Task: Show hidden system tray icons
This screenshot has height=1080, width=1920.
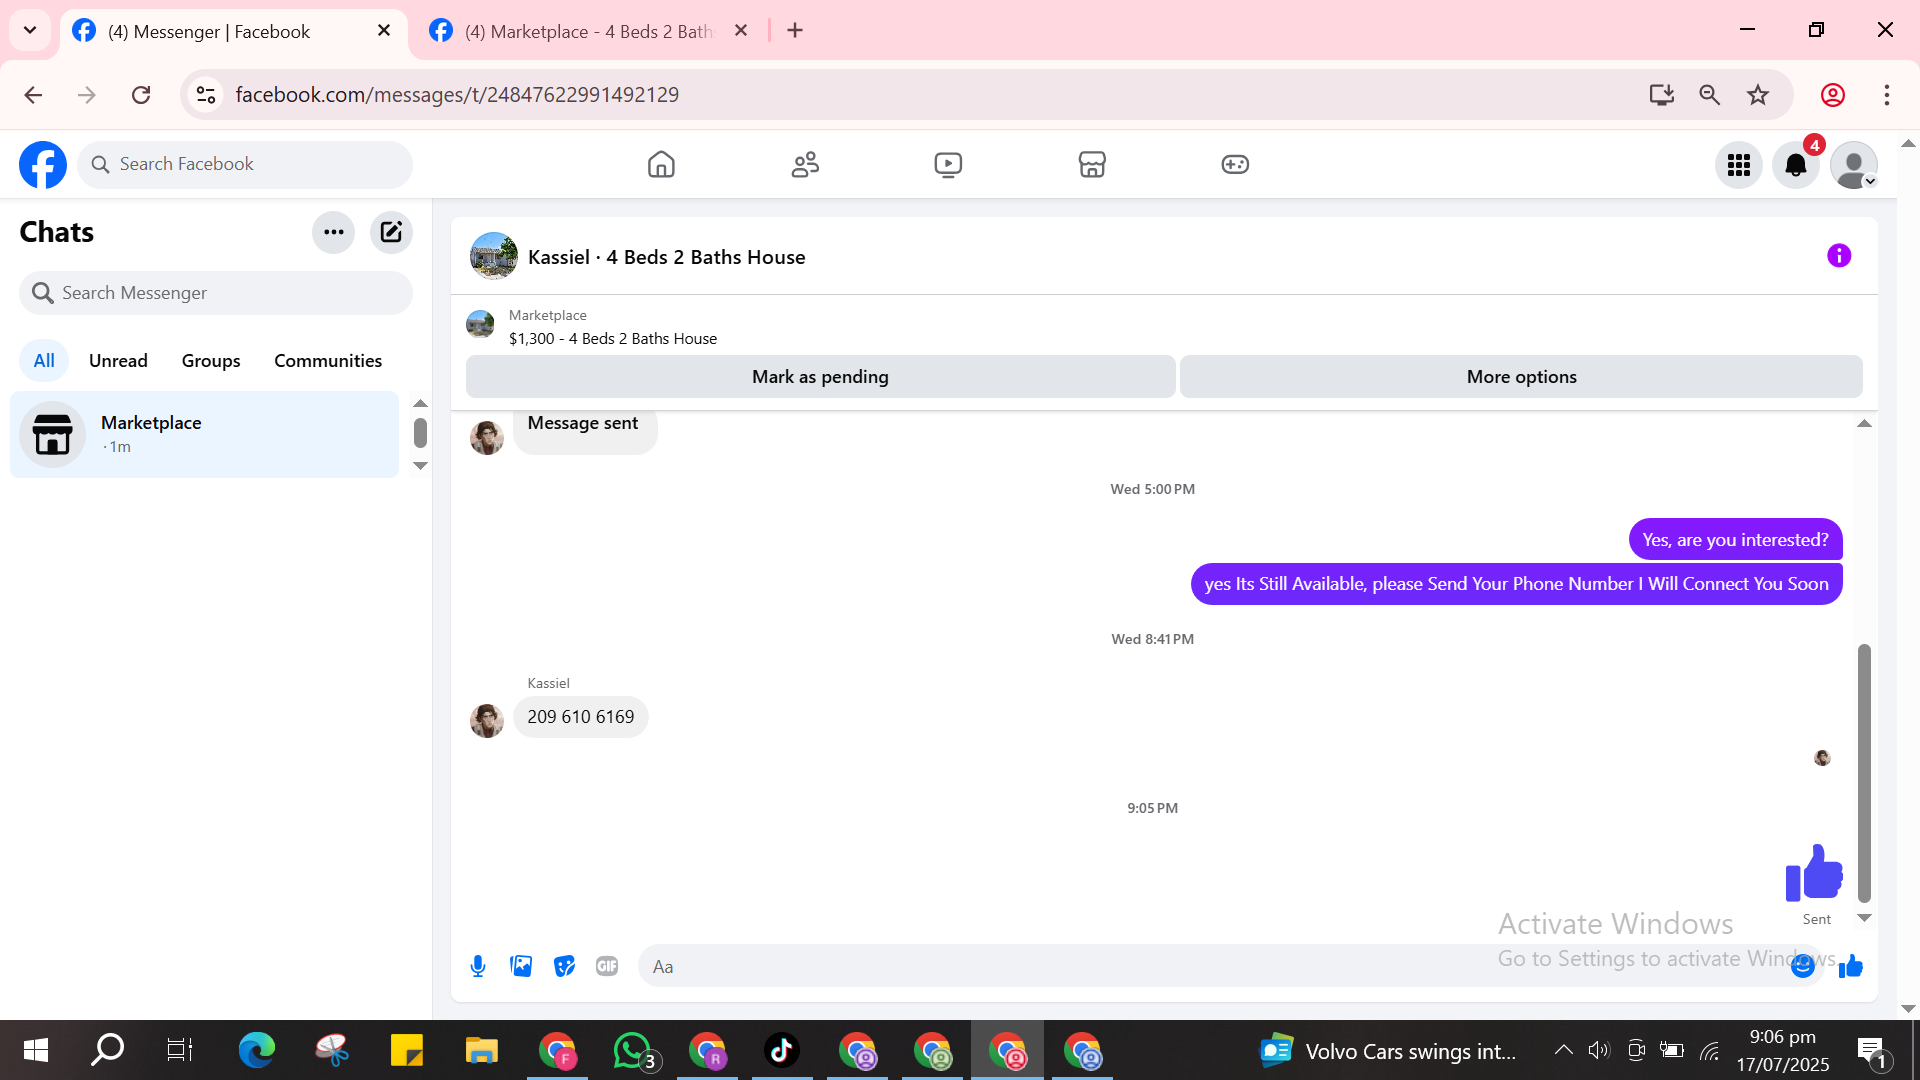Action: (x=1563, y=1050)
